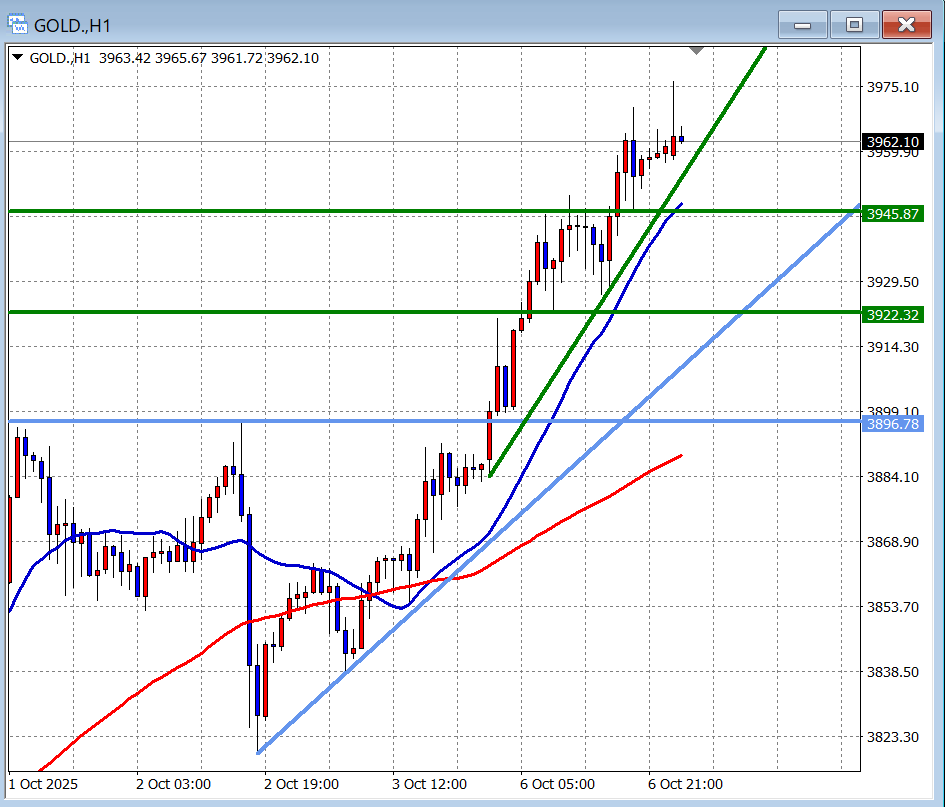Click the current price label 3962.10

(x=892, y=142)
